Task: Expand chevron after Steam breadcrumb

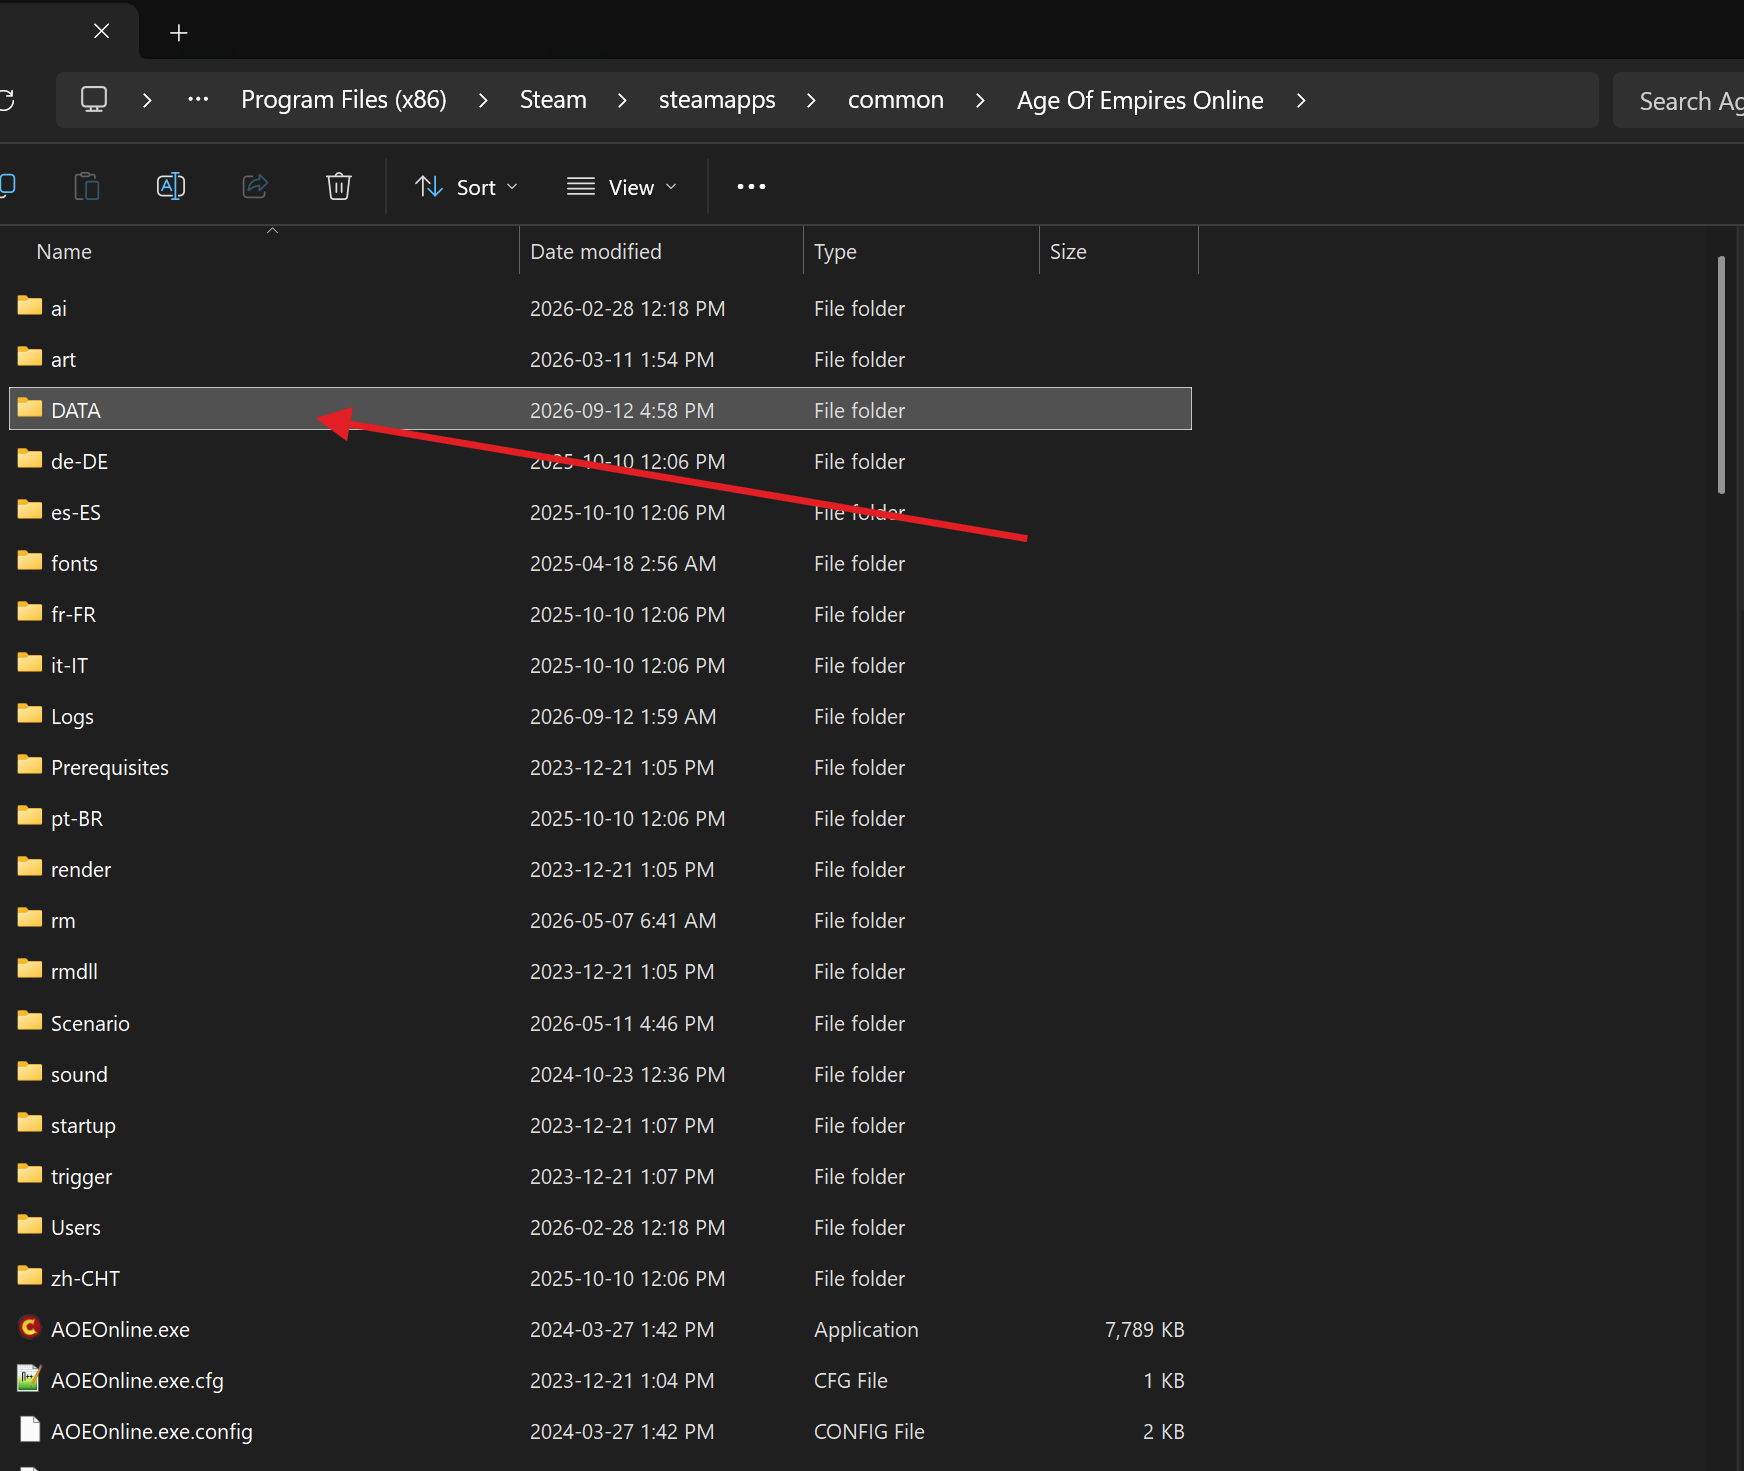Action: pos(622,100)
